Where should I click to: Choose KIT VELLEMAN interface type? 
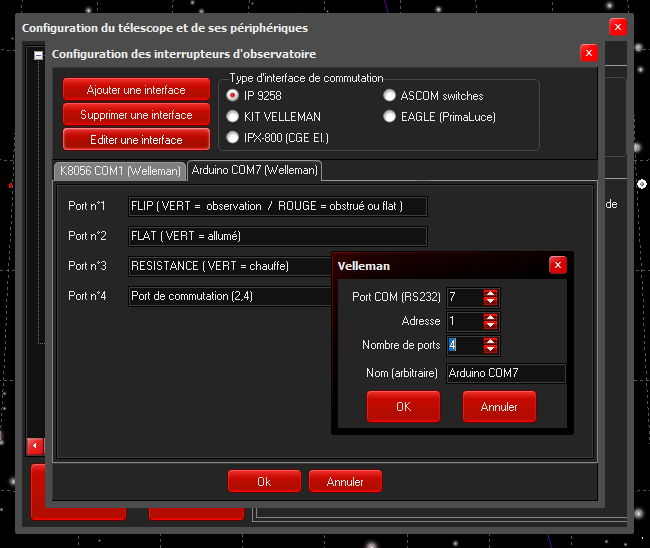coord(233,116)
